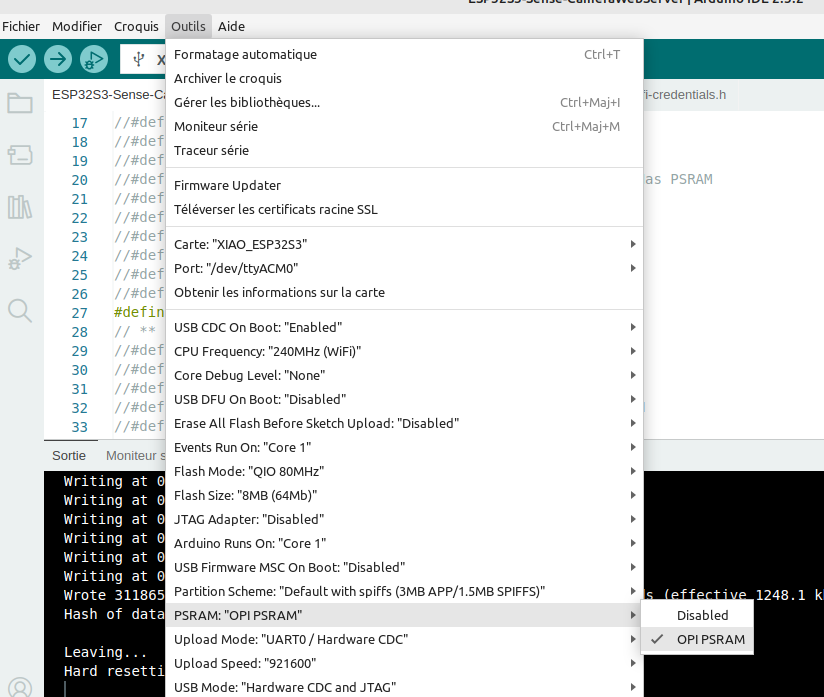Close the open Outils menu
Screen dimensions: 824x697
188,26
